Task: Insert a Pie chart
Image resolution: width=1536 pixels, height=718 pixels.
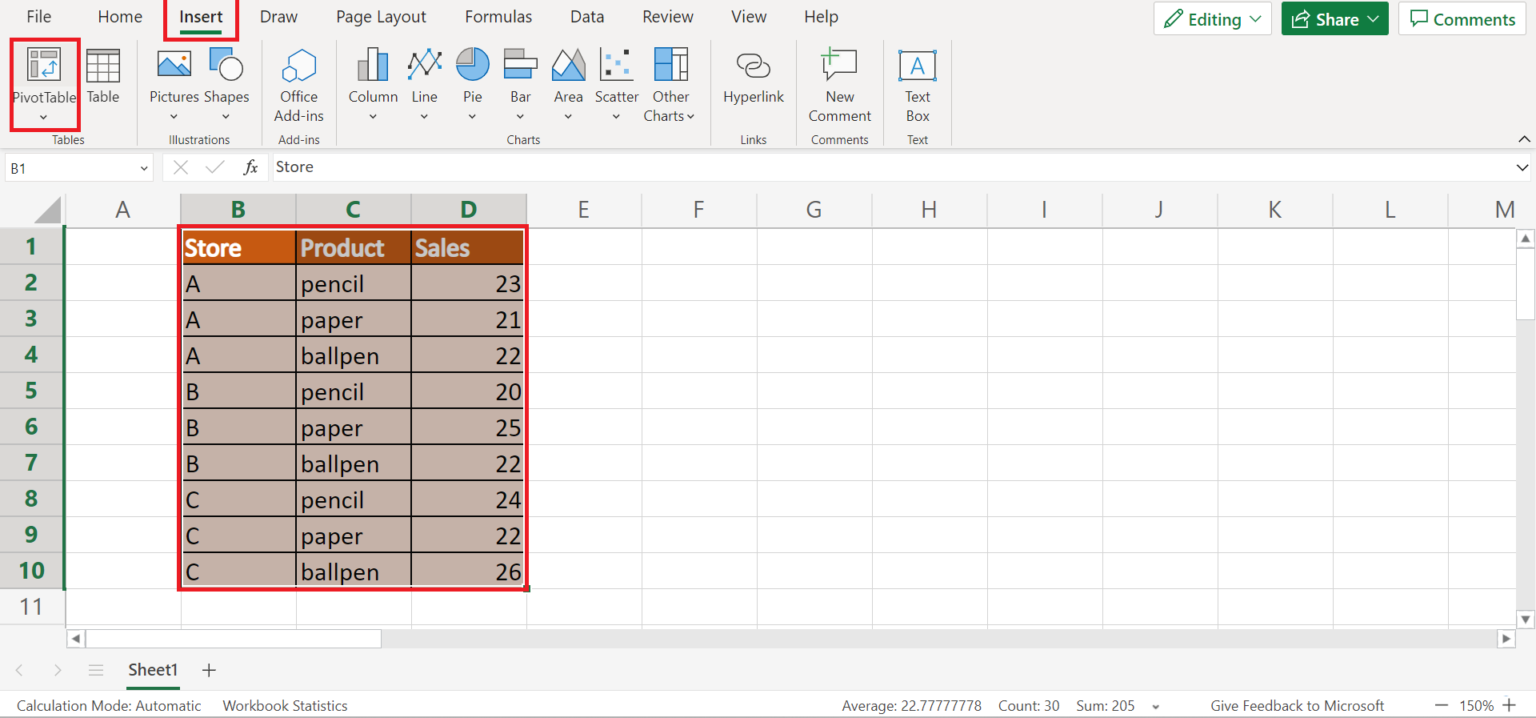Action: point(472,80)
